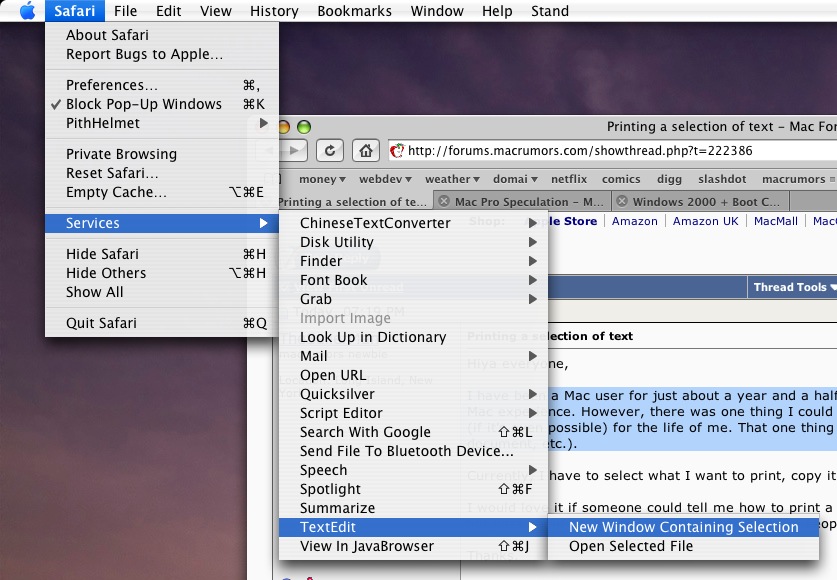Image resolution: width=837 pixels, height=580 pixels.
Task: Select Send File To Bluetooth Device
Action: point(414,451)
